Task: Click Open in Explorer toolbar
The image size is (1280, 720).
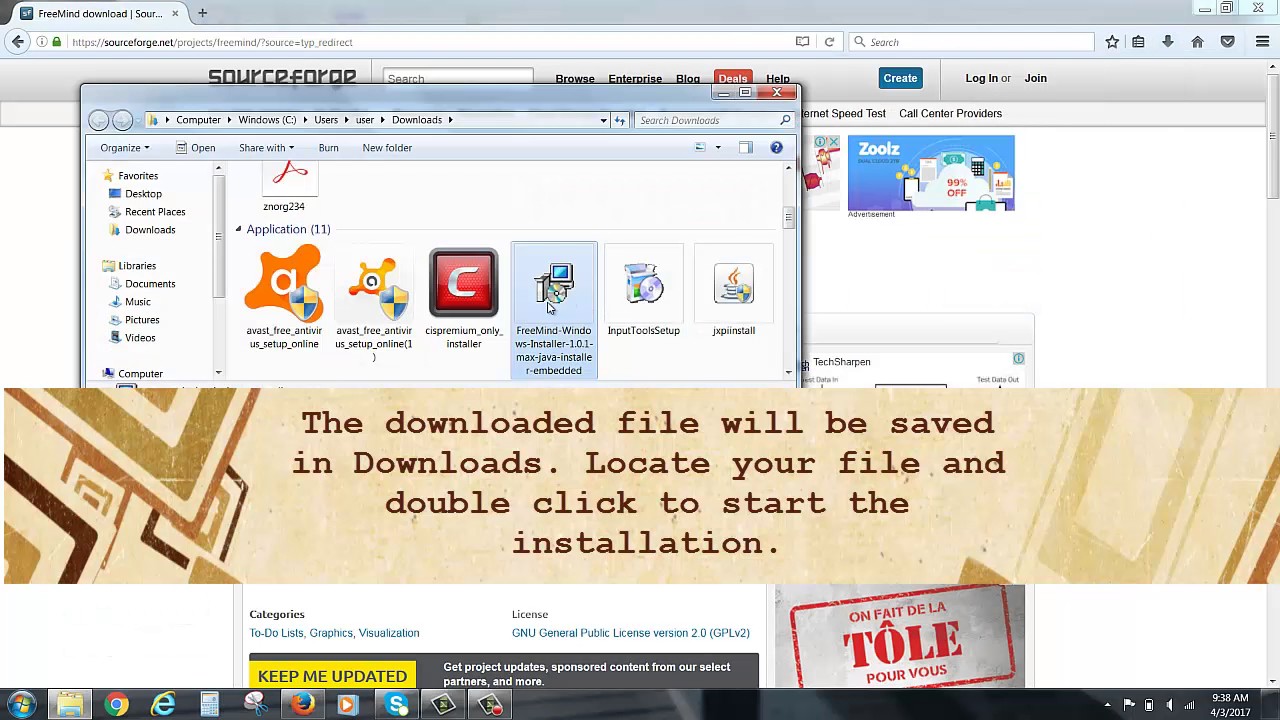Action: 195,148
